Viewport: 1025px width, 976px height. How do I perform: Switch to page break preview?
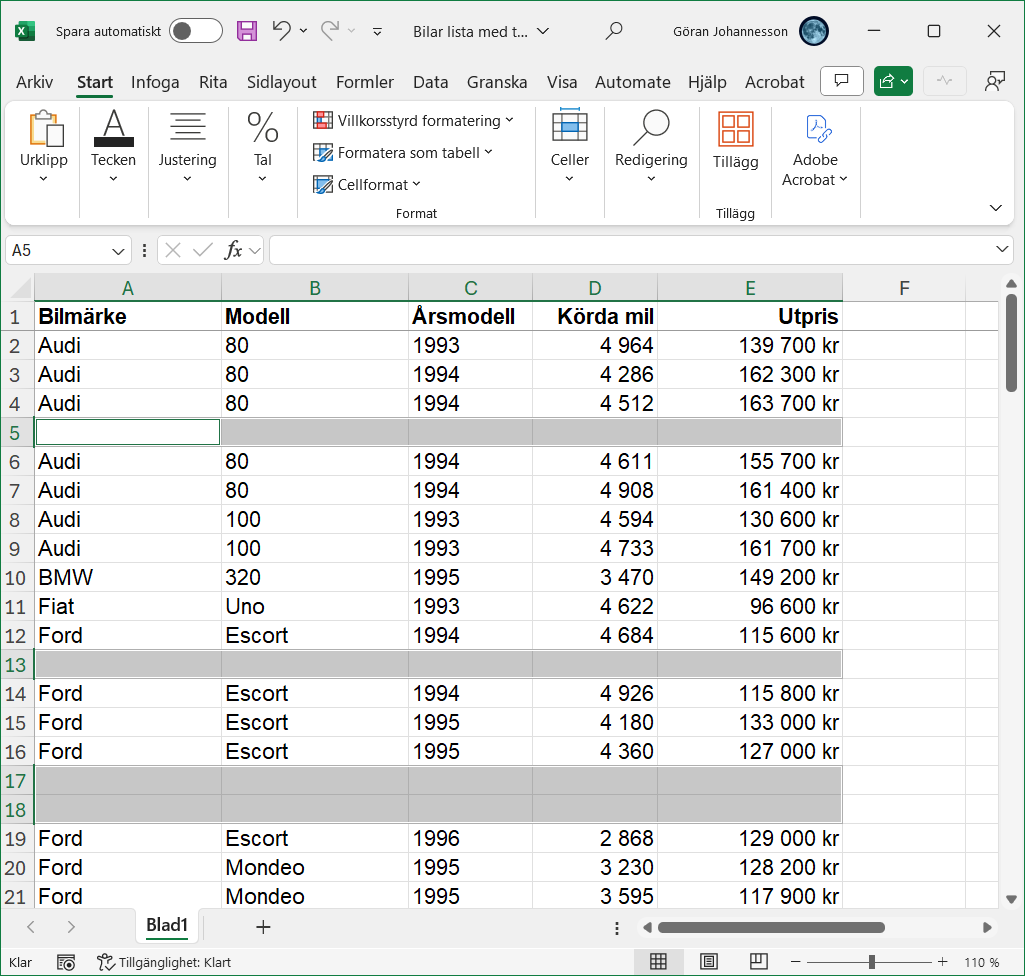(759, 962)
